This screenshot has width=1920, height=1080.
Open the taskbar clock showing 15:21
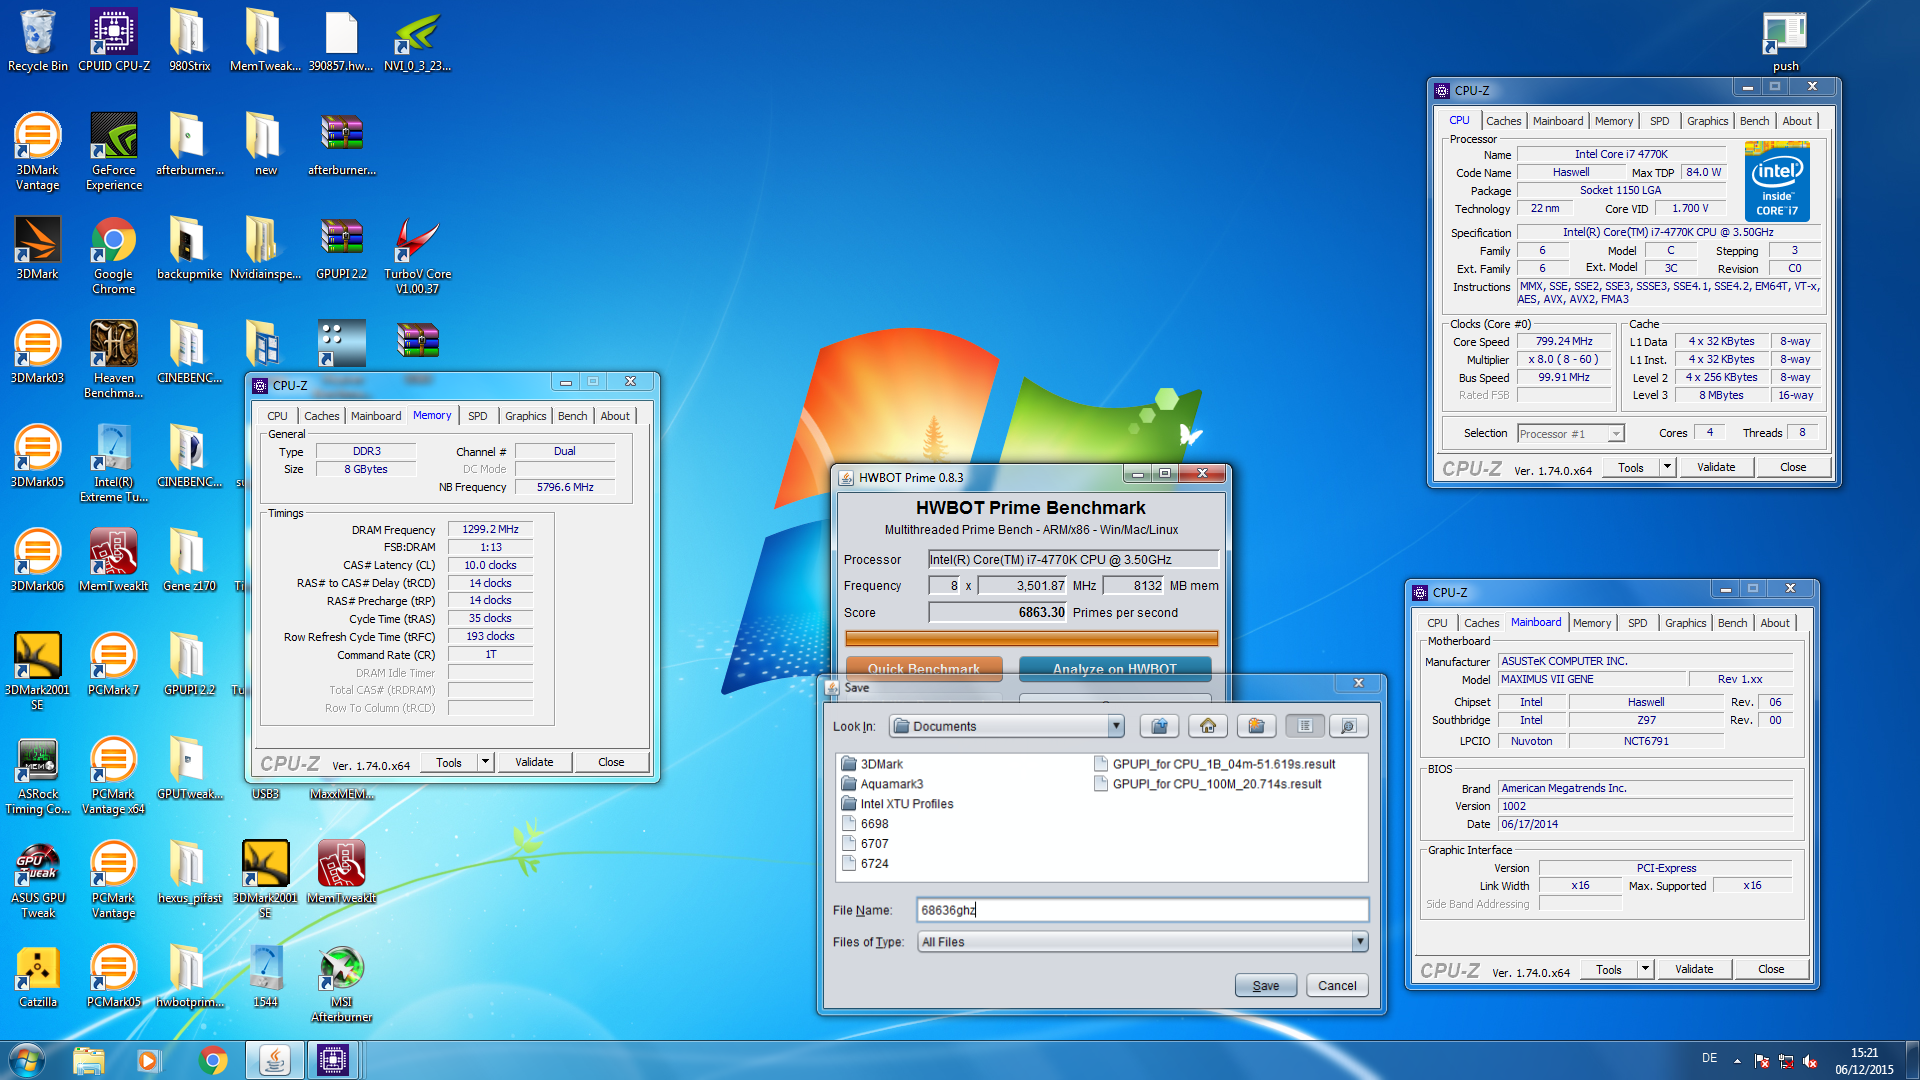pyautogui.click(x=1864, y=1061)
